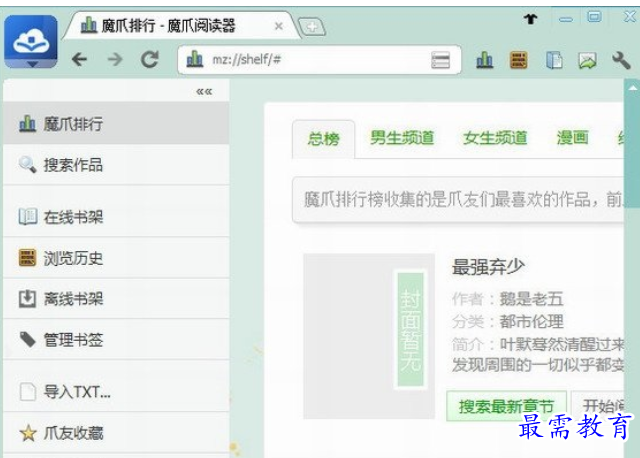Open the skin t-shirt icon
Viewport: 640px width, 458px height.
pyautogui.click(x=531, y=18)
